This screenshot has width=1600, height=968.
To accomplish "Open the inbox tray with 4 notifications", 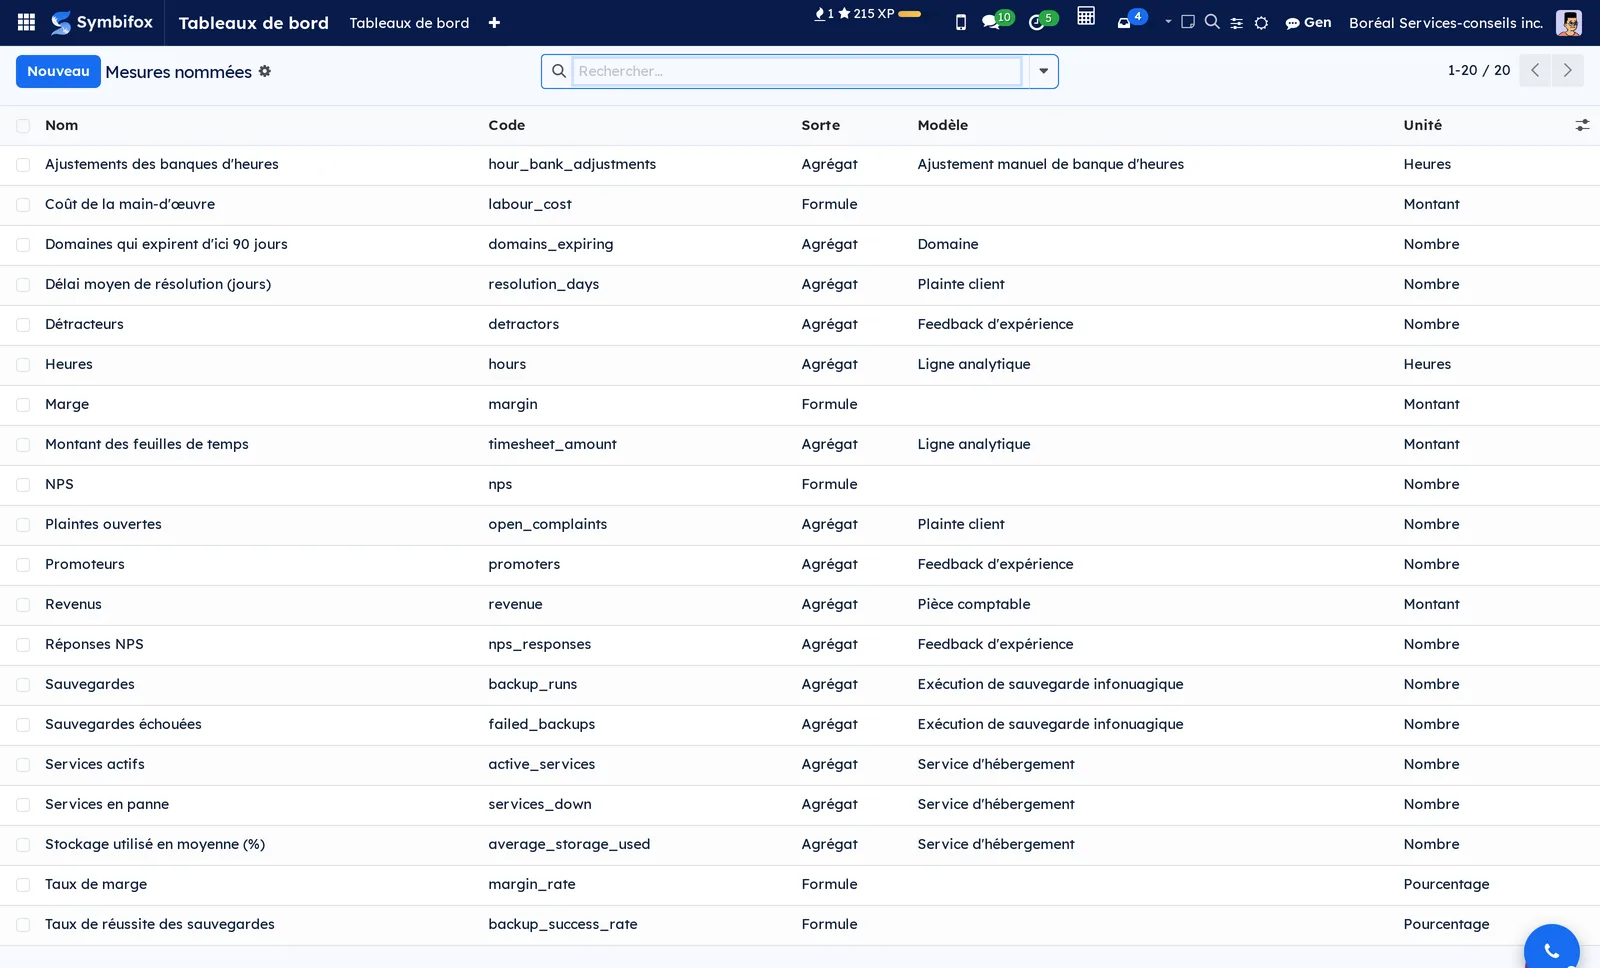I will click(1131, 20).
